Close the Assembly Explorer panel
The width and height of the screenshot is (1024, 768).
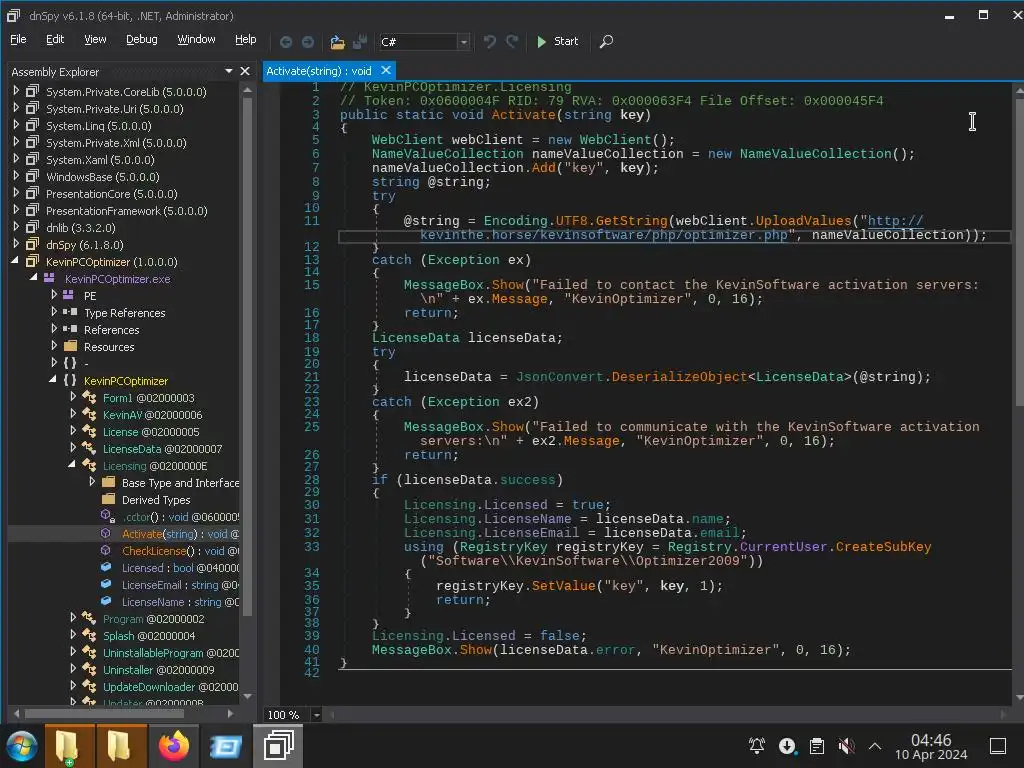[245, 71]
